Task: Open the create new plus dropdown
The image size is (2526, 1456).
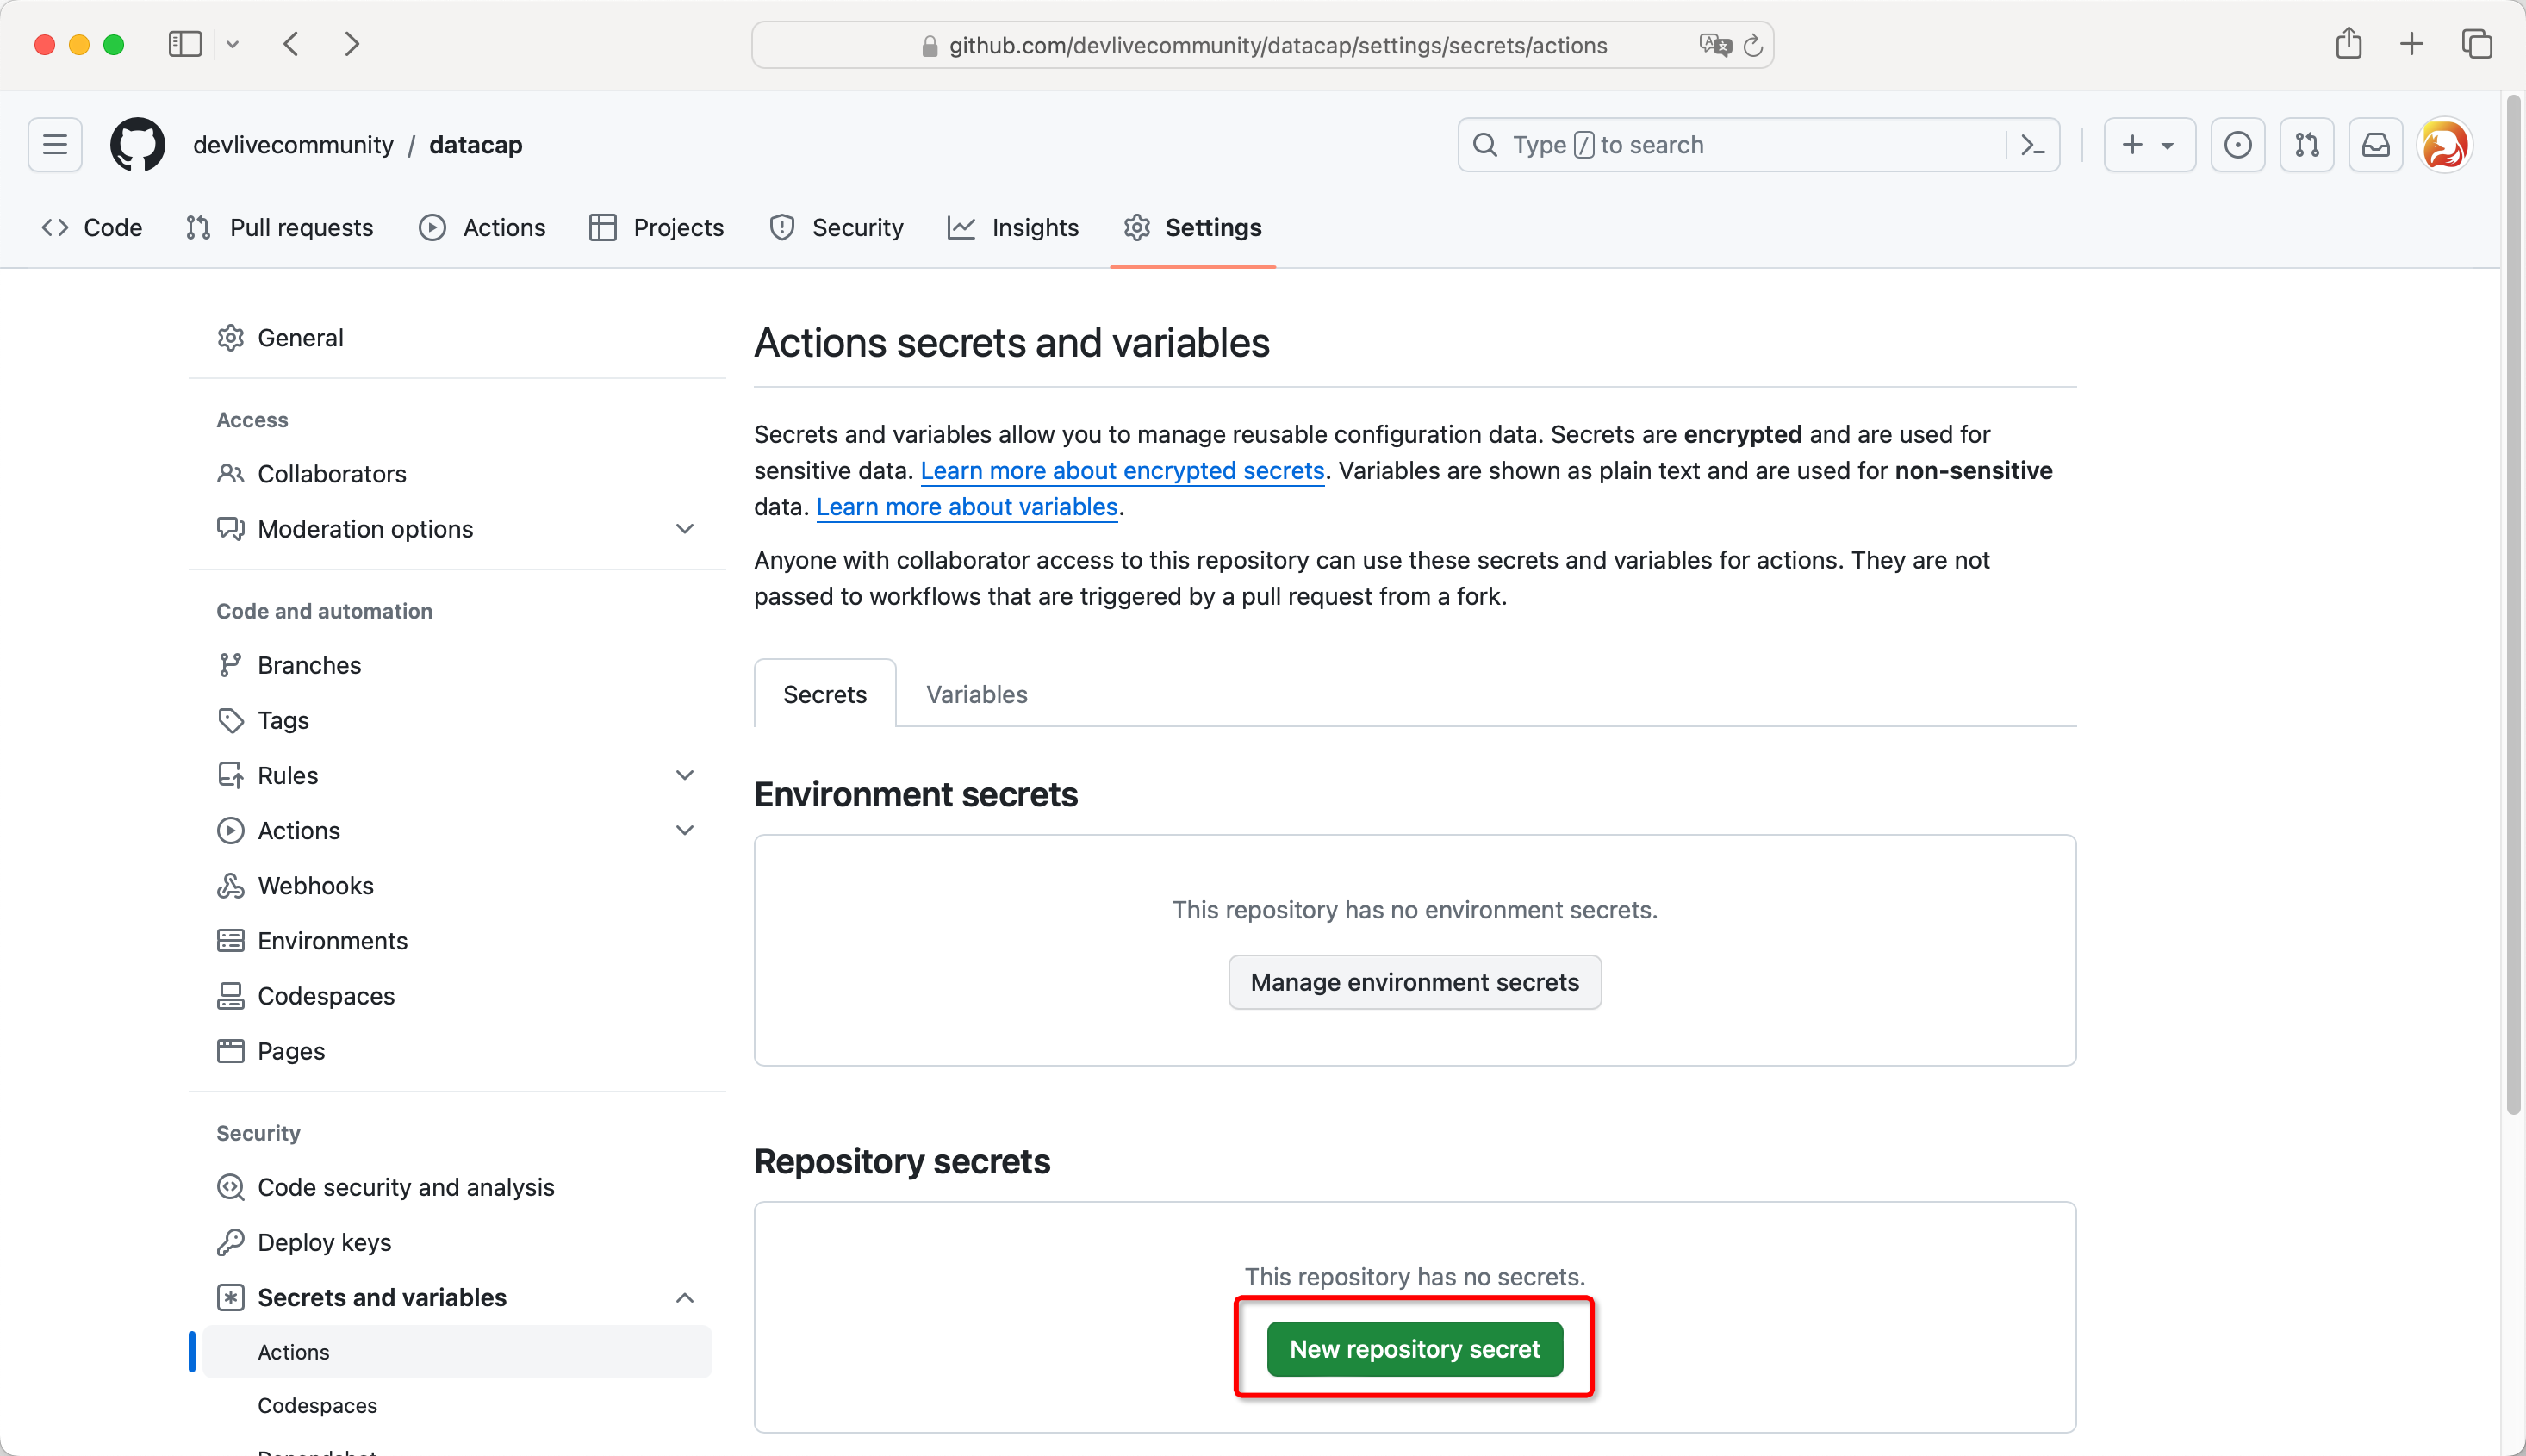Action: click(x=2149, y=145)
